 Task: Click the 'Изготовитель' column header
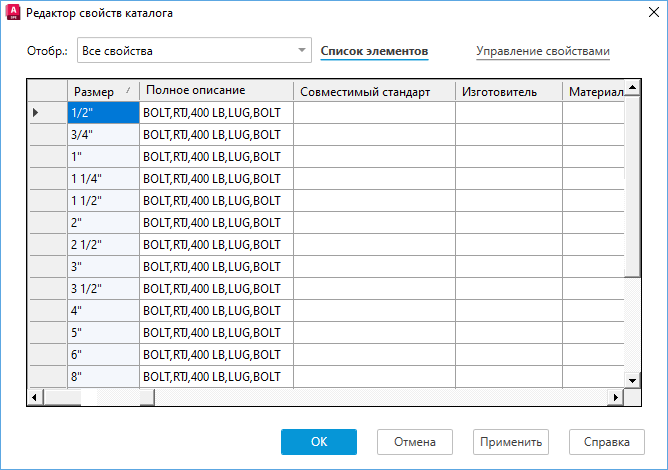coord(508,92)
